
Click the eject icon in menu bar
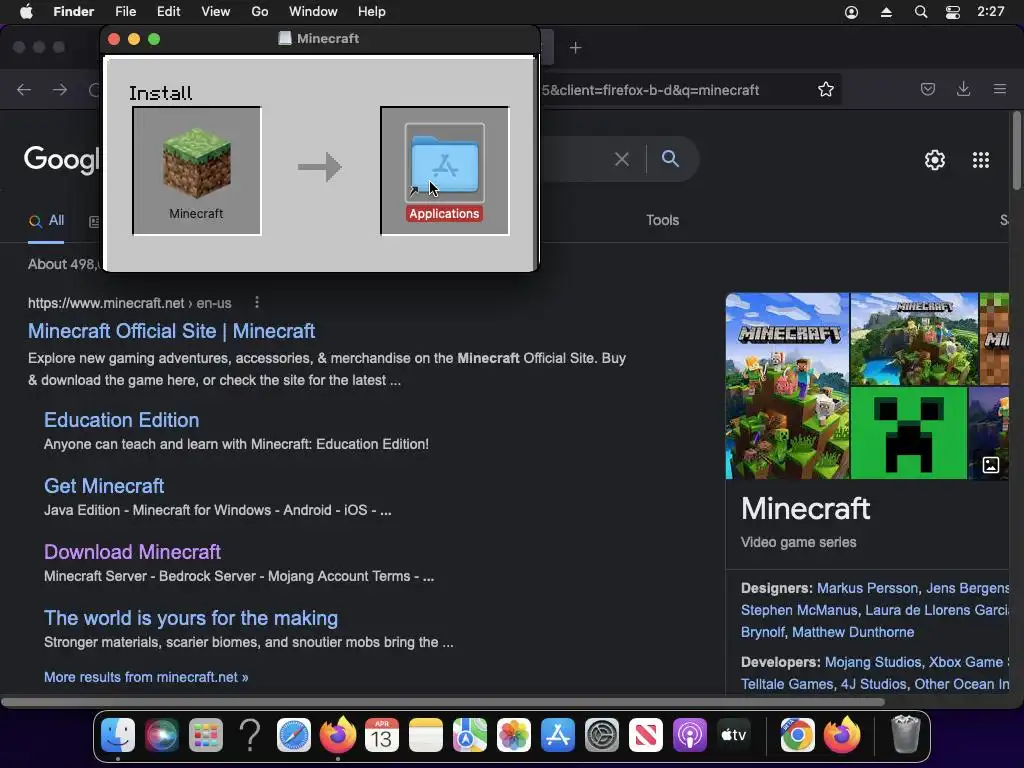[886, 12]
